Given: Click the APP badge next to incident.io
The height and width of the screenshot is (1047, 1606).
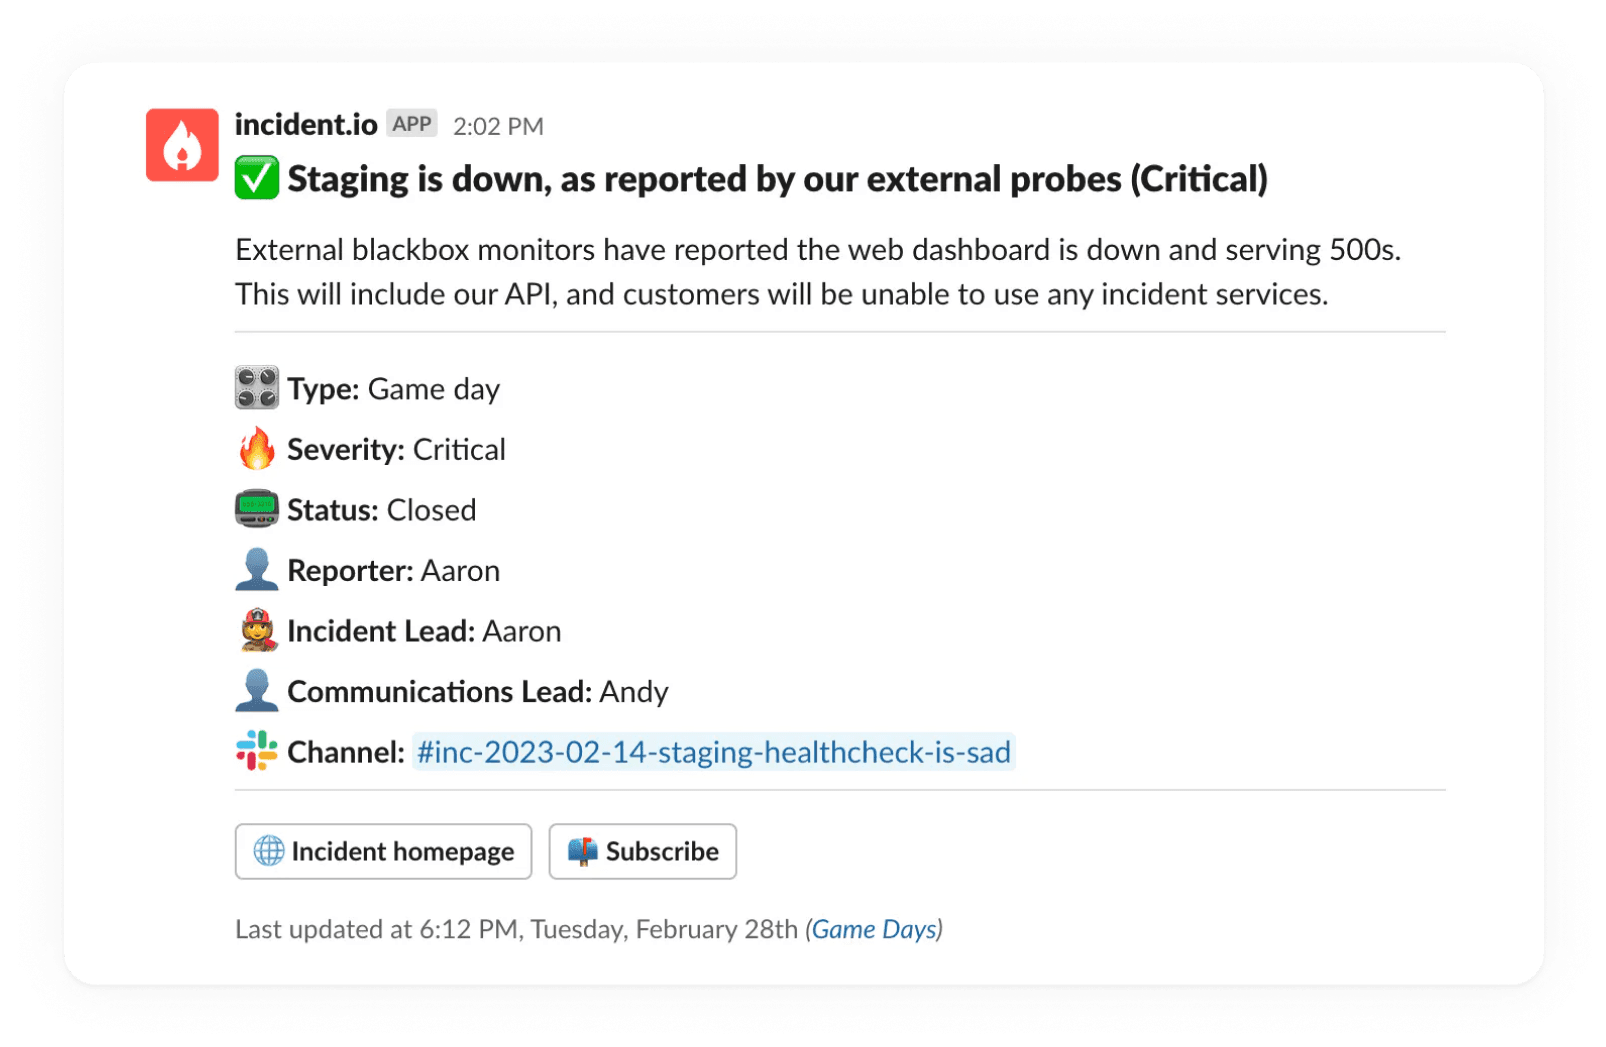Looking at the screenshot, I should pyautogui.click(x=412, y=124).
